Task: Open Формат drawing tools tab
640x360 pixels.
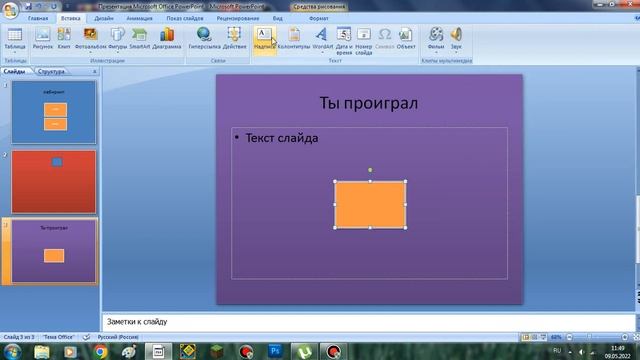Action: click(318, 18)
